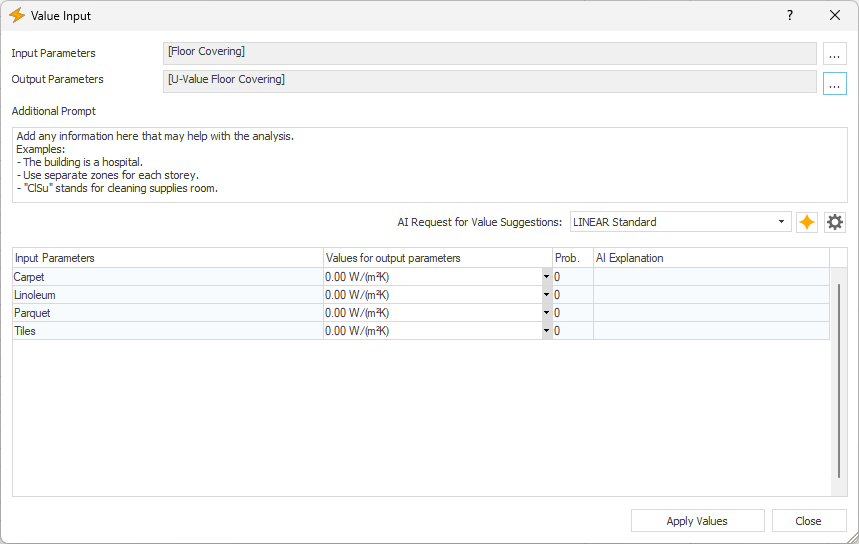
Task: Click Values for output parameters header
Action: (438, 258)
